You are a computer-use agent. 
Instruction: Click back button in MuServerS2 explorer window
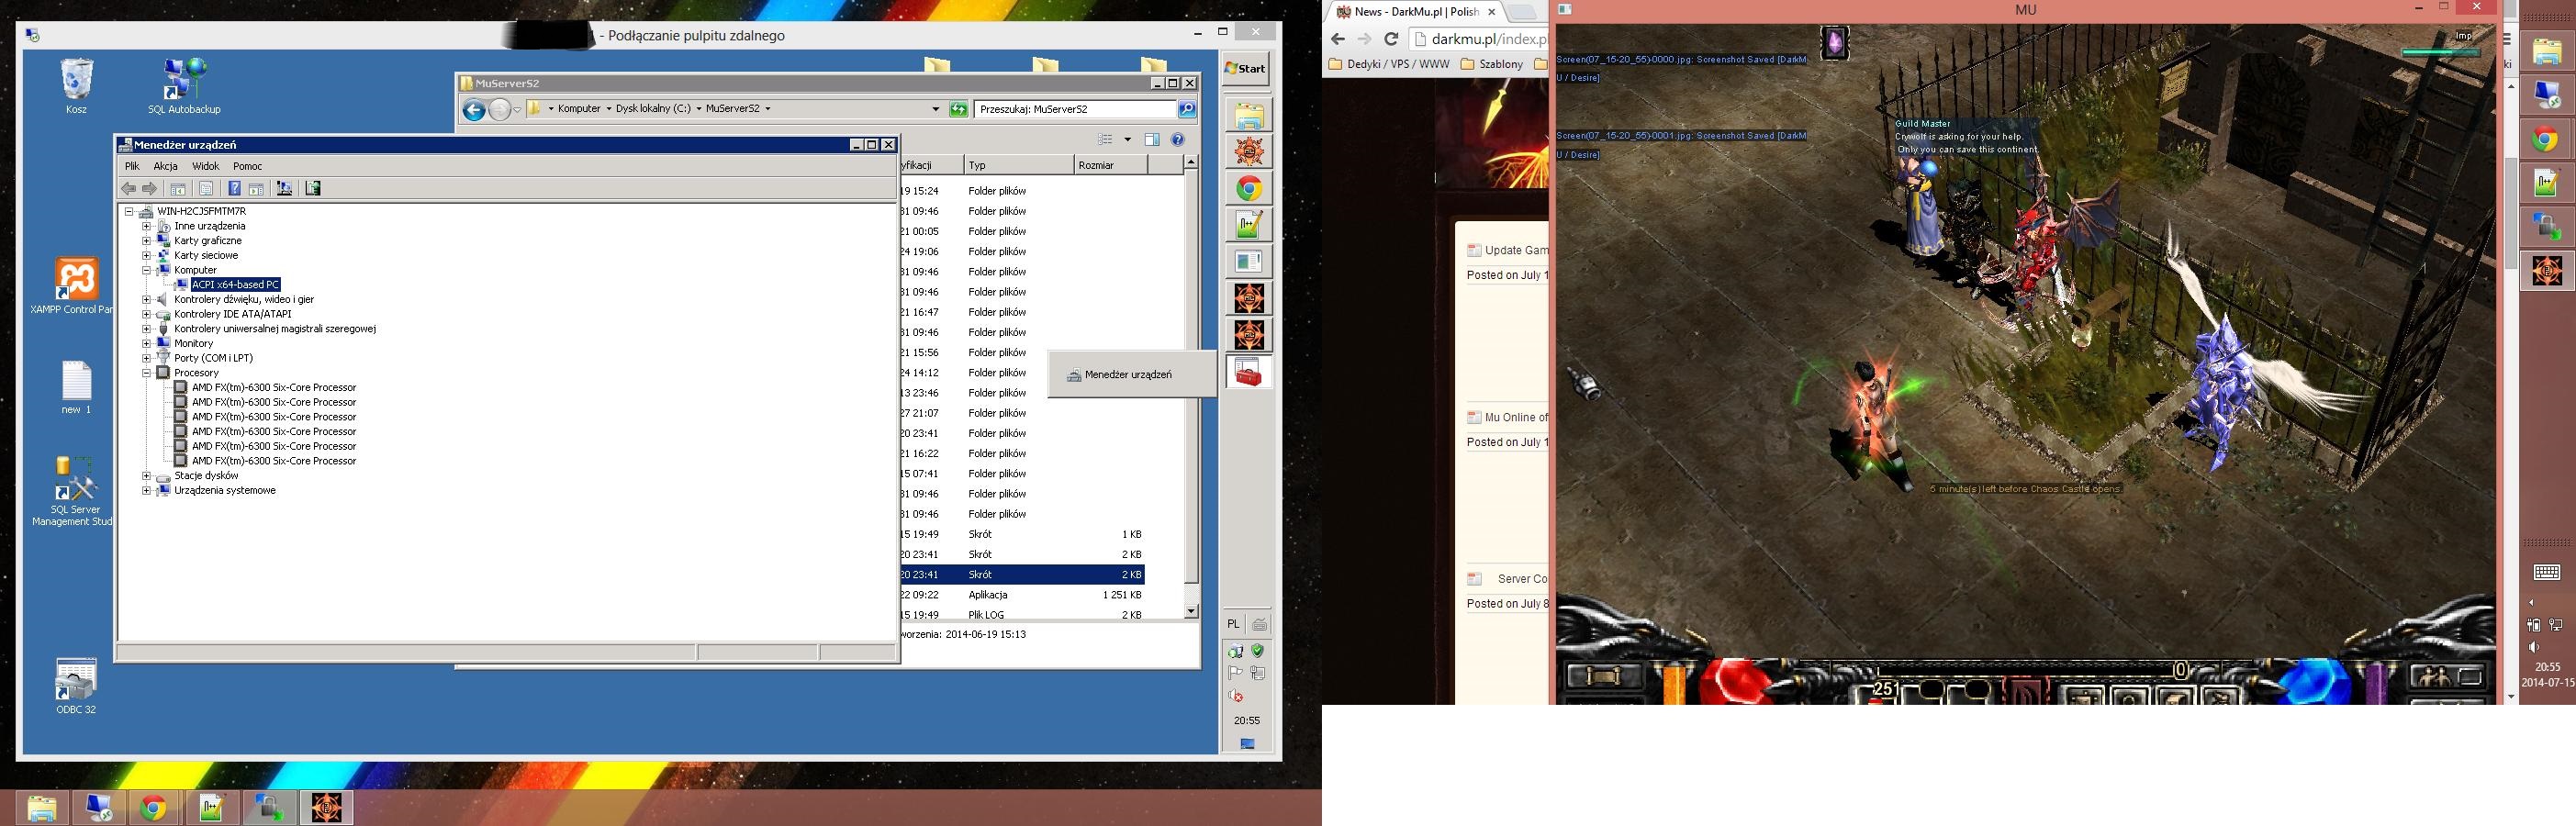[475, 110]
